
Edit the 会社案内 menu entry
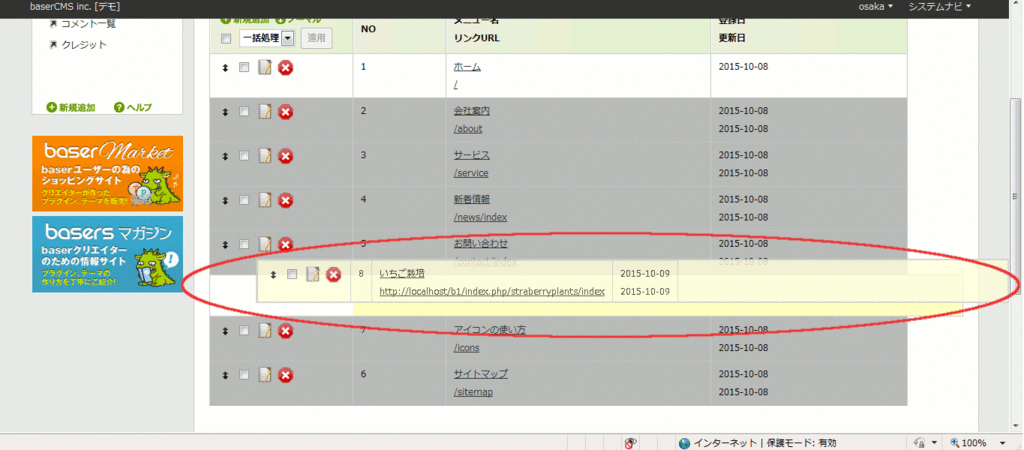coord(264,112)
